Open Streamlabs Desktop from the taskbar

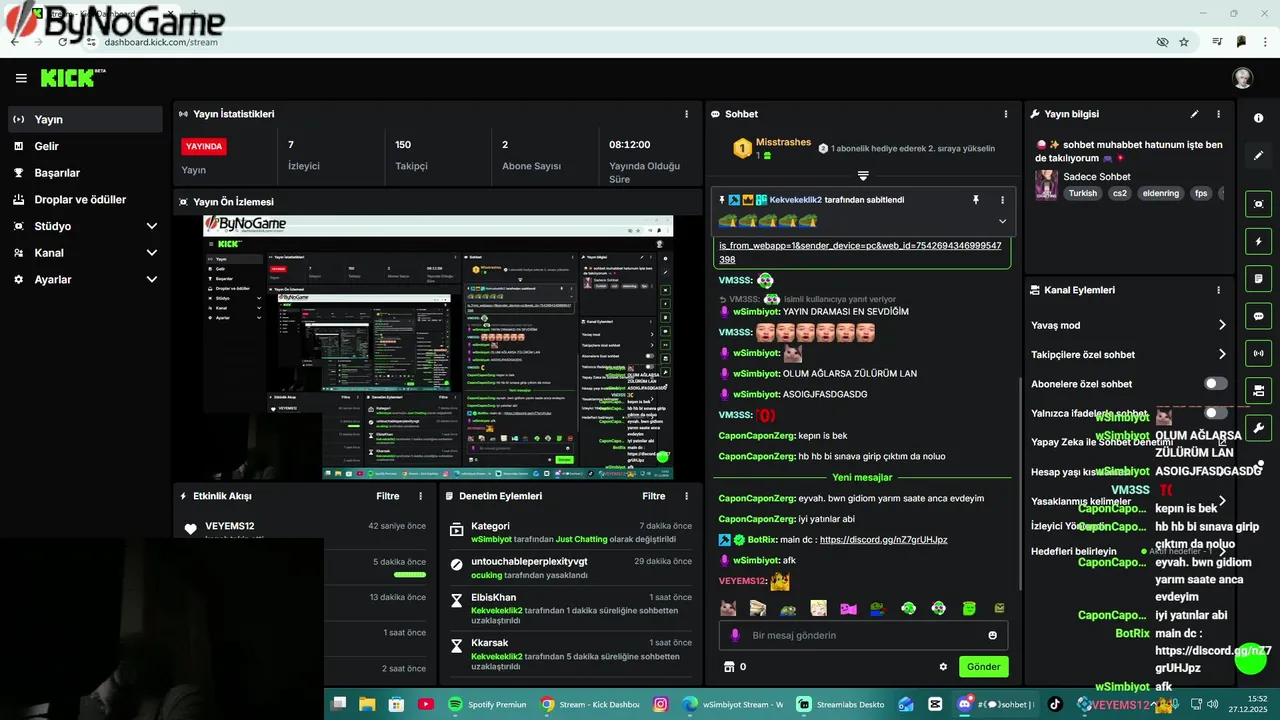tap(840, 704)
